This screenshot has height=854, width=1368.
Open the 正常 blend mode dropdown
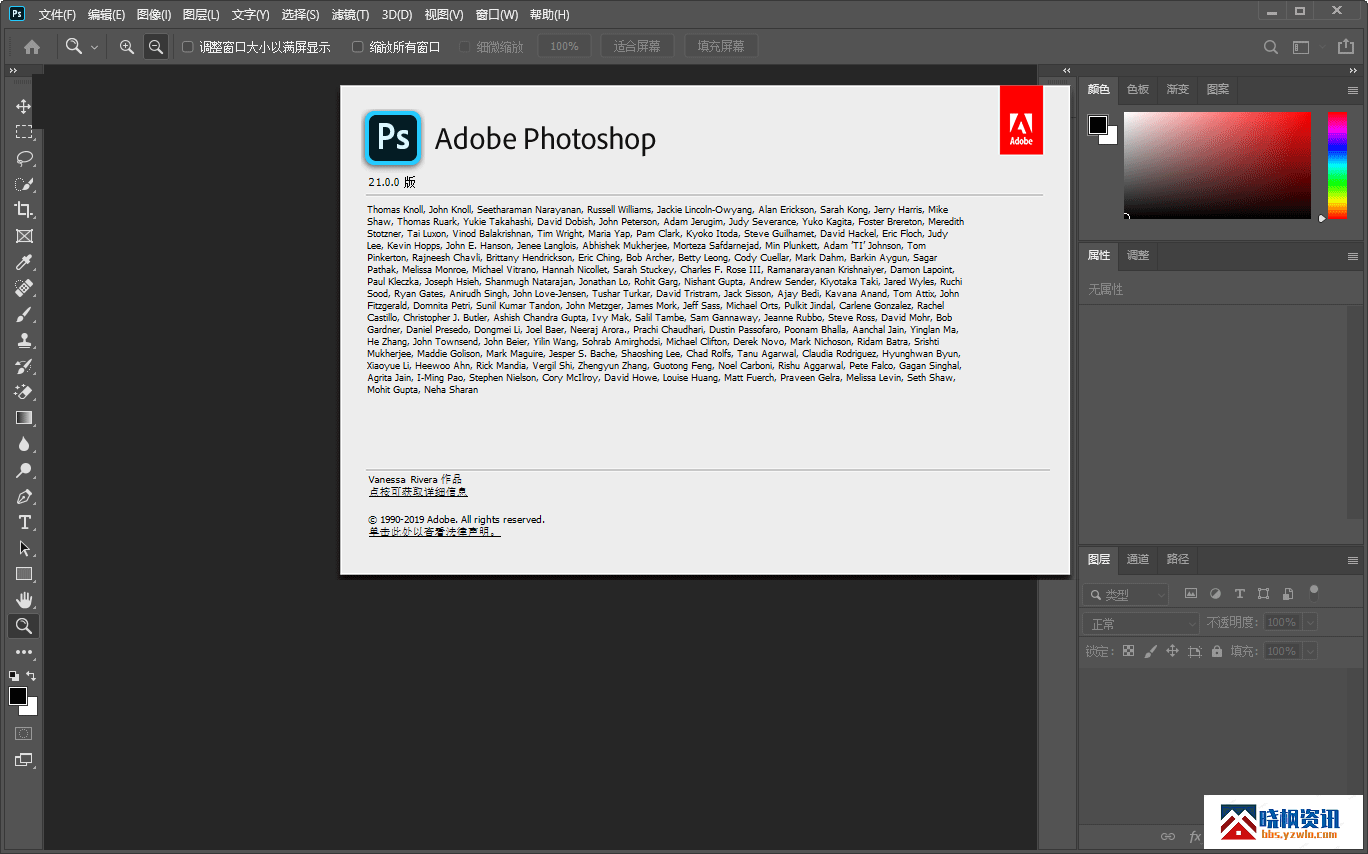pyautogui.click(x=1140, y=623)
